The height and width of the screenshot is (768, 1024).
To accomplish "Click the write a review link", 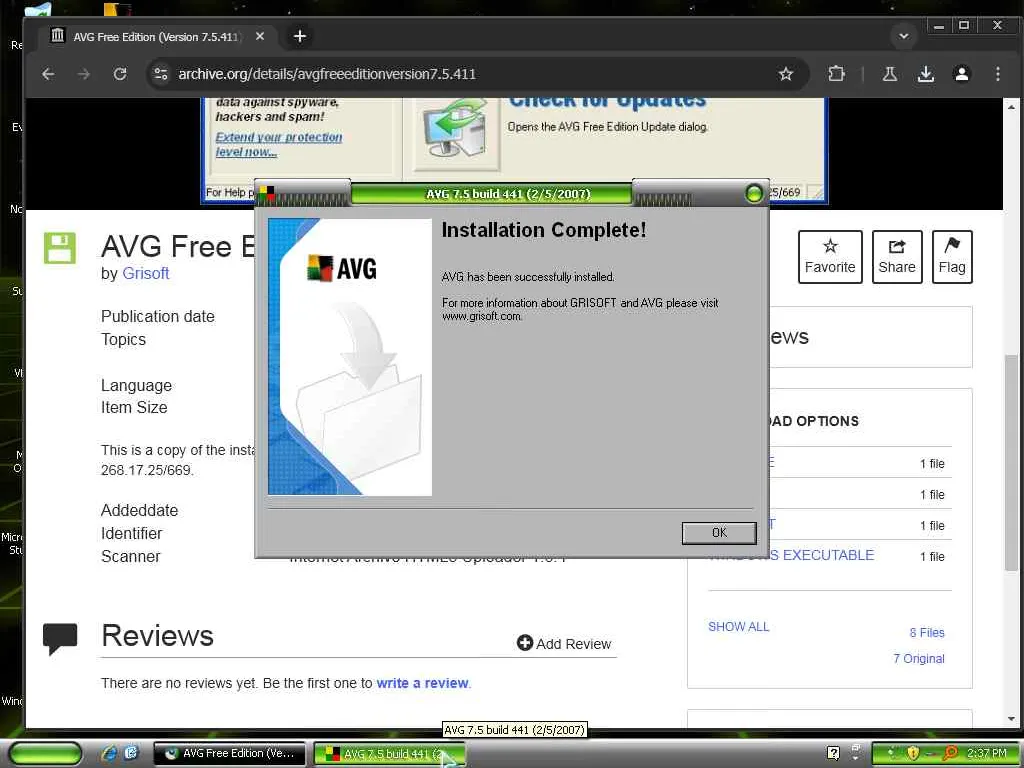I will click(x=423, y=683).
